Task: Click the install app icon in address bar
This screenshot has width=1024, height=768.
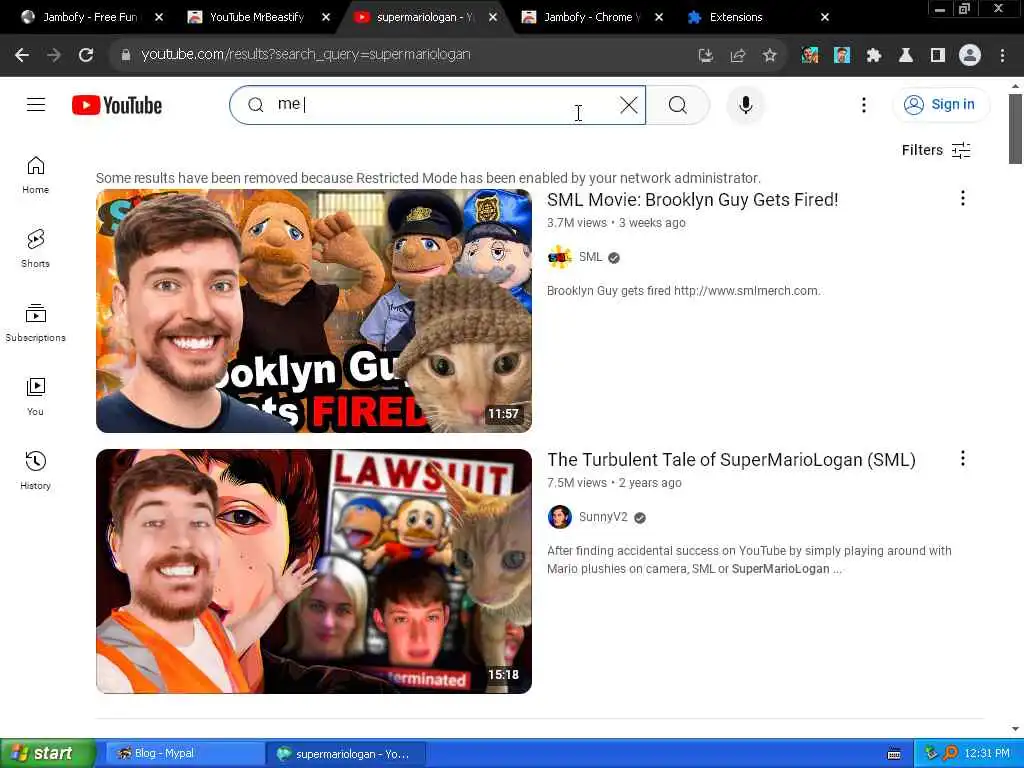Action: (x=705, y=56)
